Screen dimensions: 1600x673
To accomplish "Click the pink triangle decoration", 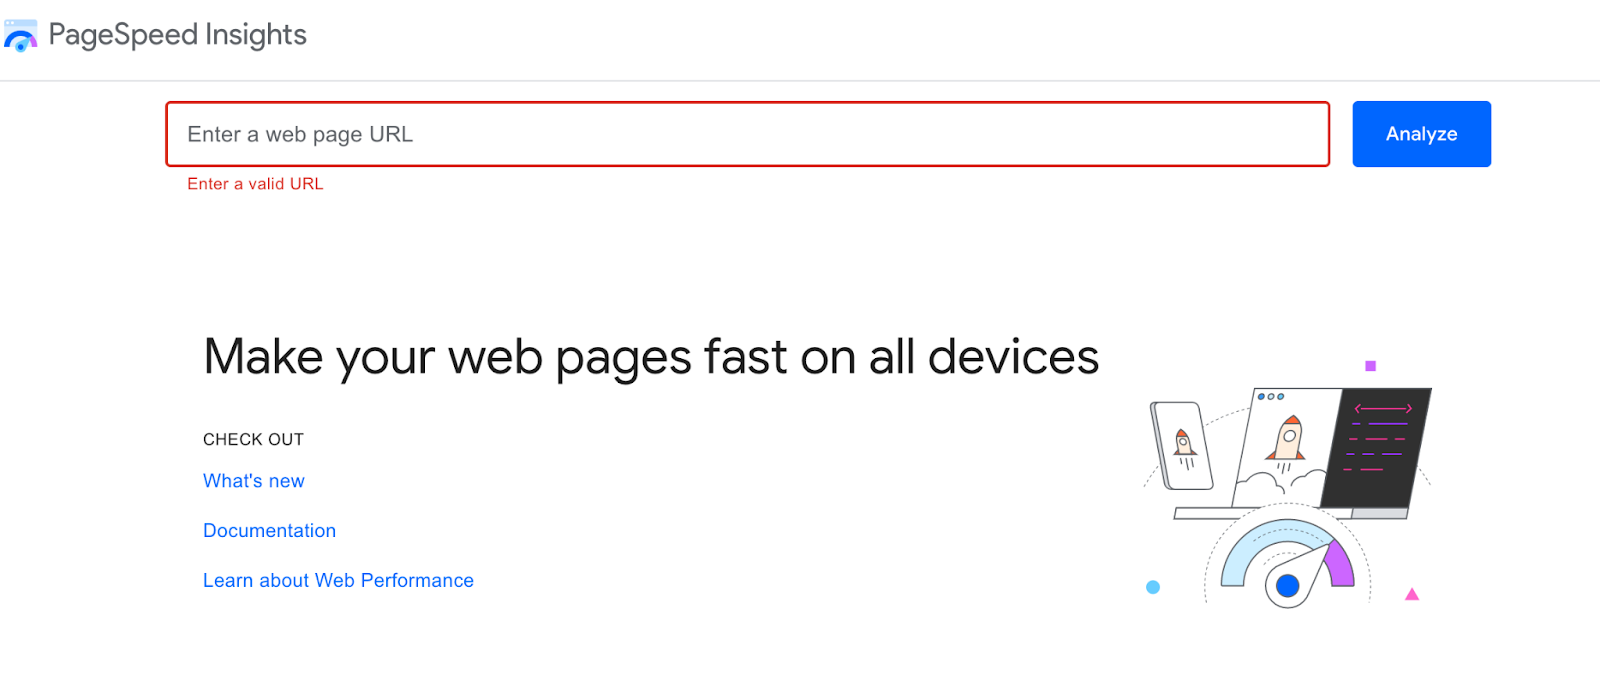I will point(1412,595).
